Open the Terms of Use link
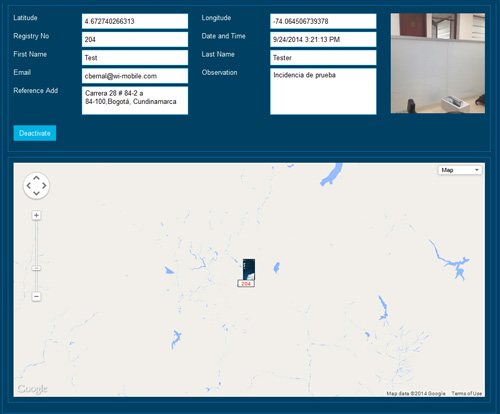Viewport: 500px width, 414px height. pos(467,393)
